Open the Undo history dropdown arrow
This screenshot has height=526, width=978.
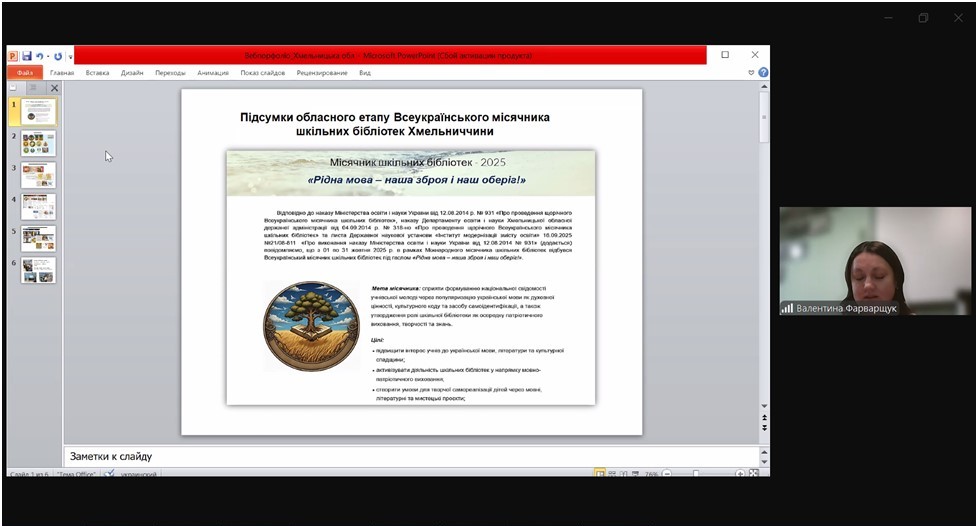click(47, 57)
